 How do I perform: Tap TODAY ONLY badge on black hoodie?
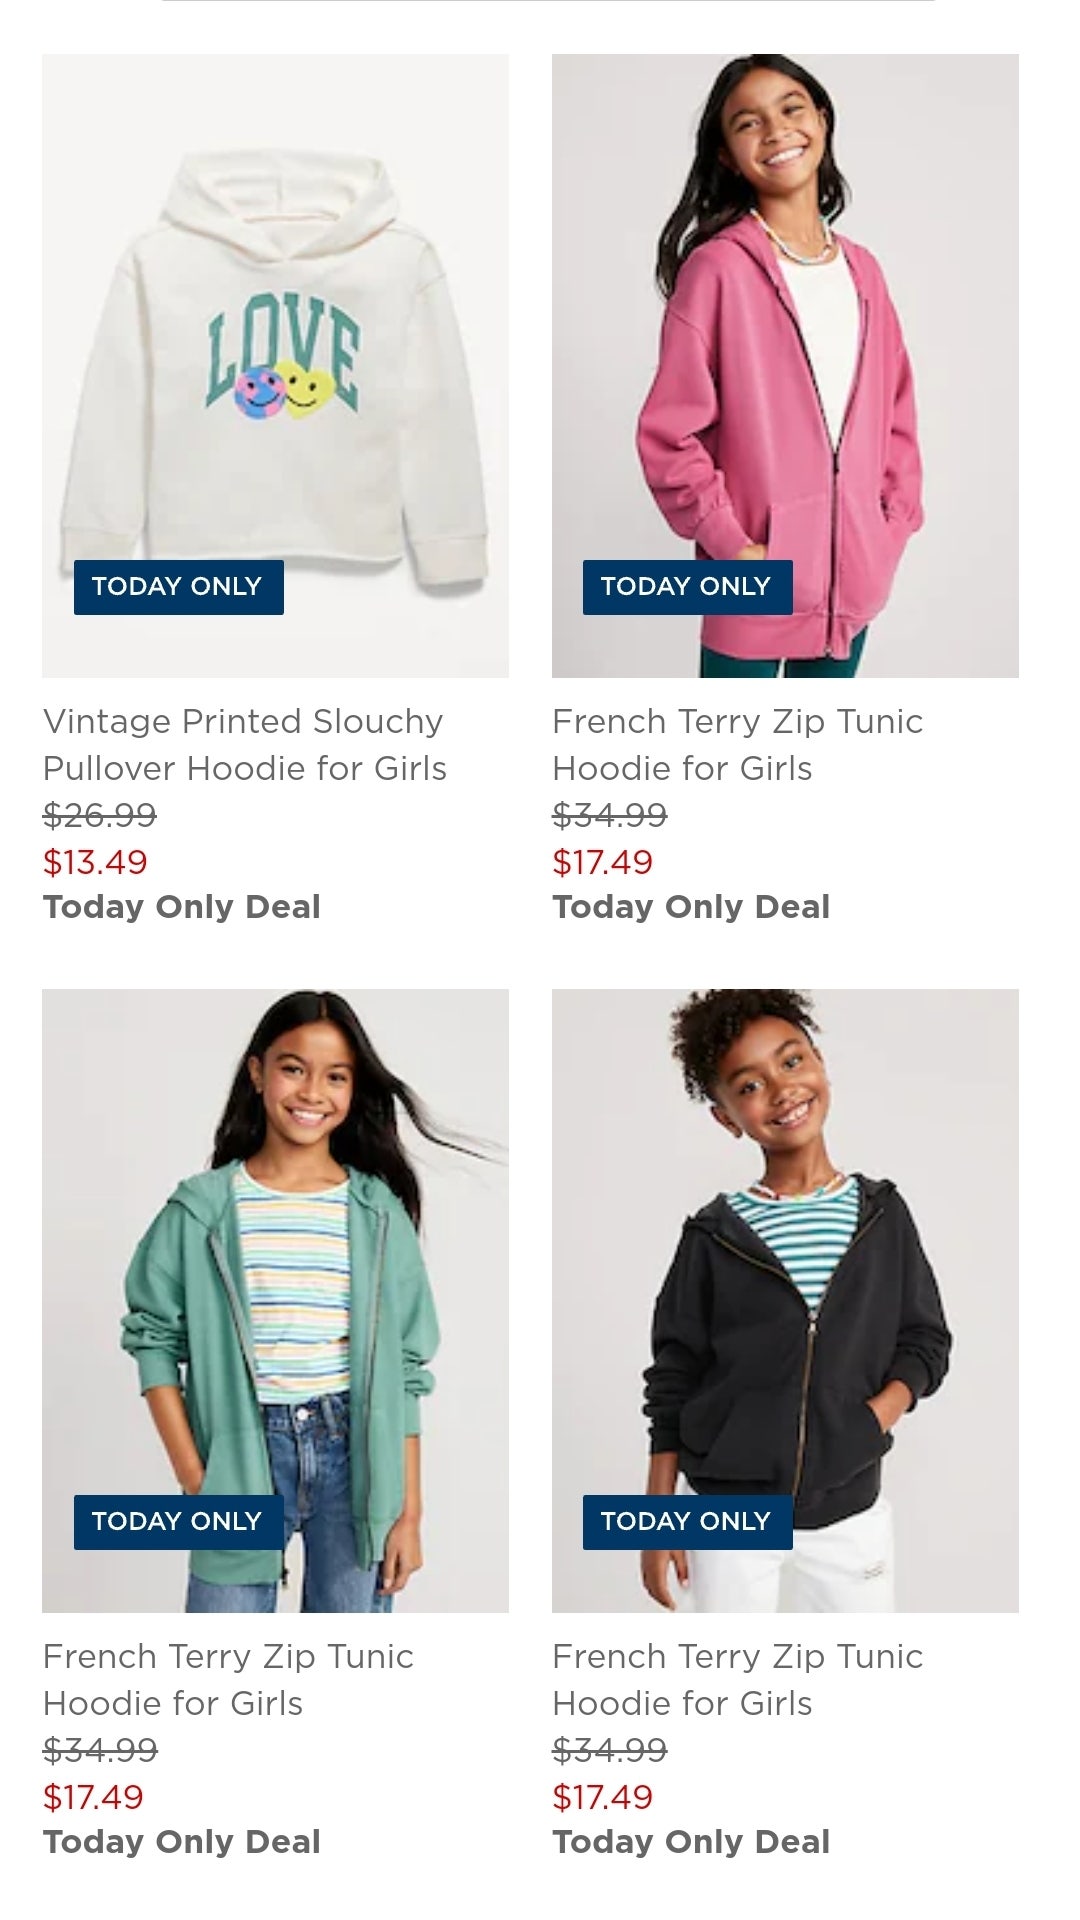687,1522
